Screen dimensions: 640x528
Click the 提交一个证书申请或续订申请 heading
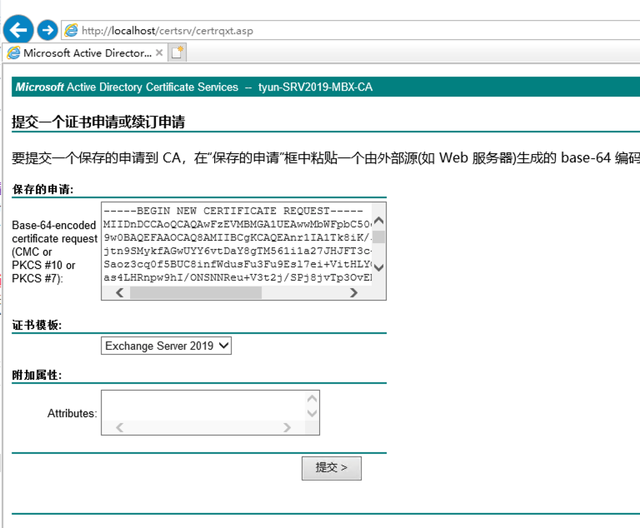[x=98, y=122]
